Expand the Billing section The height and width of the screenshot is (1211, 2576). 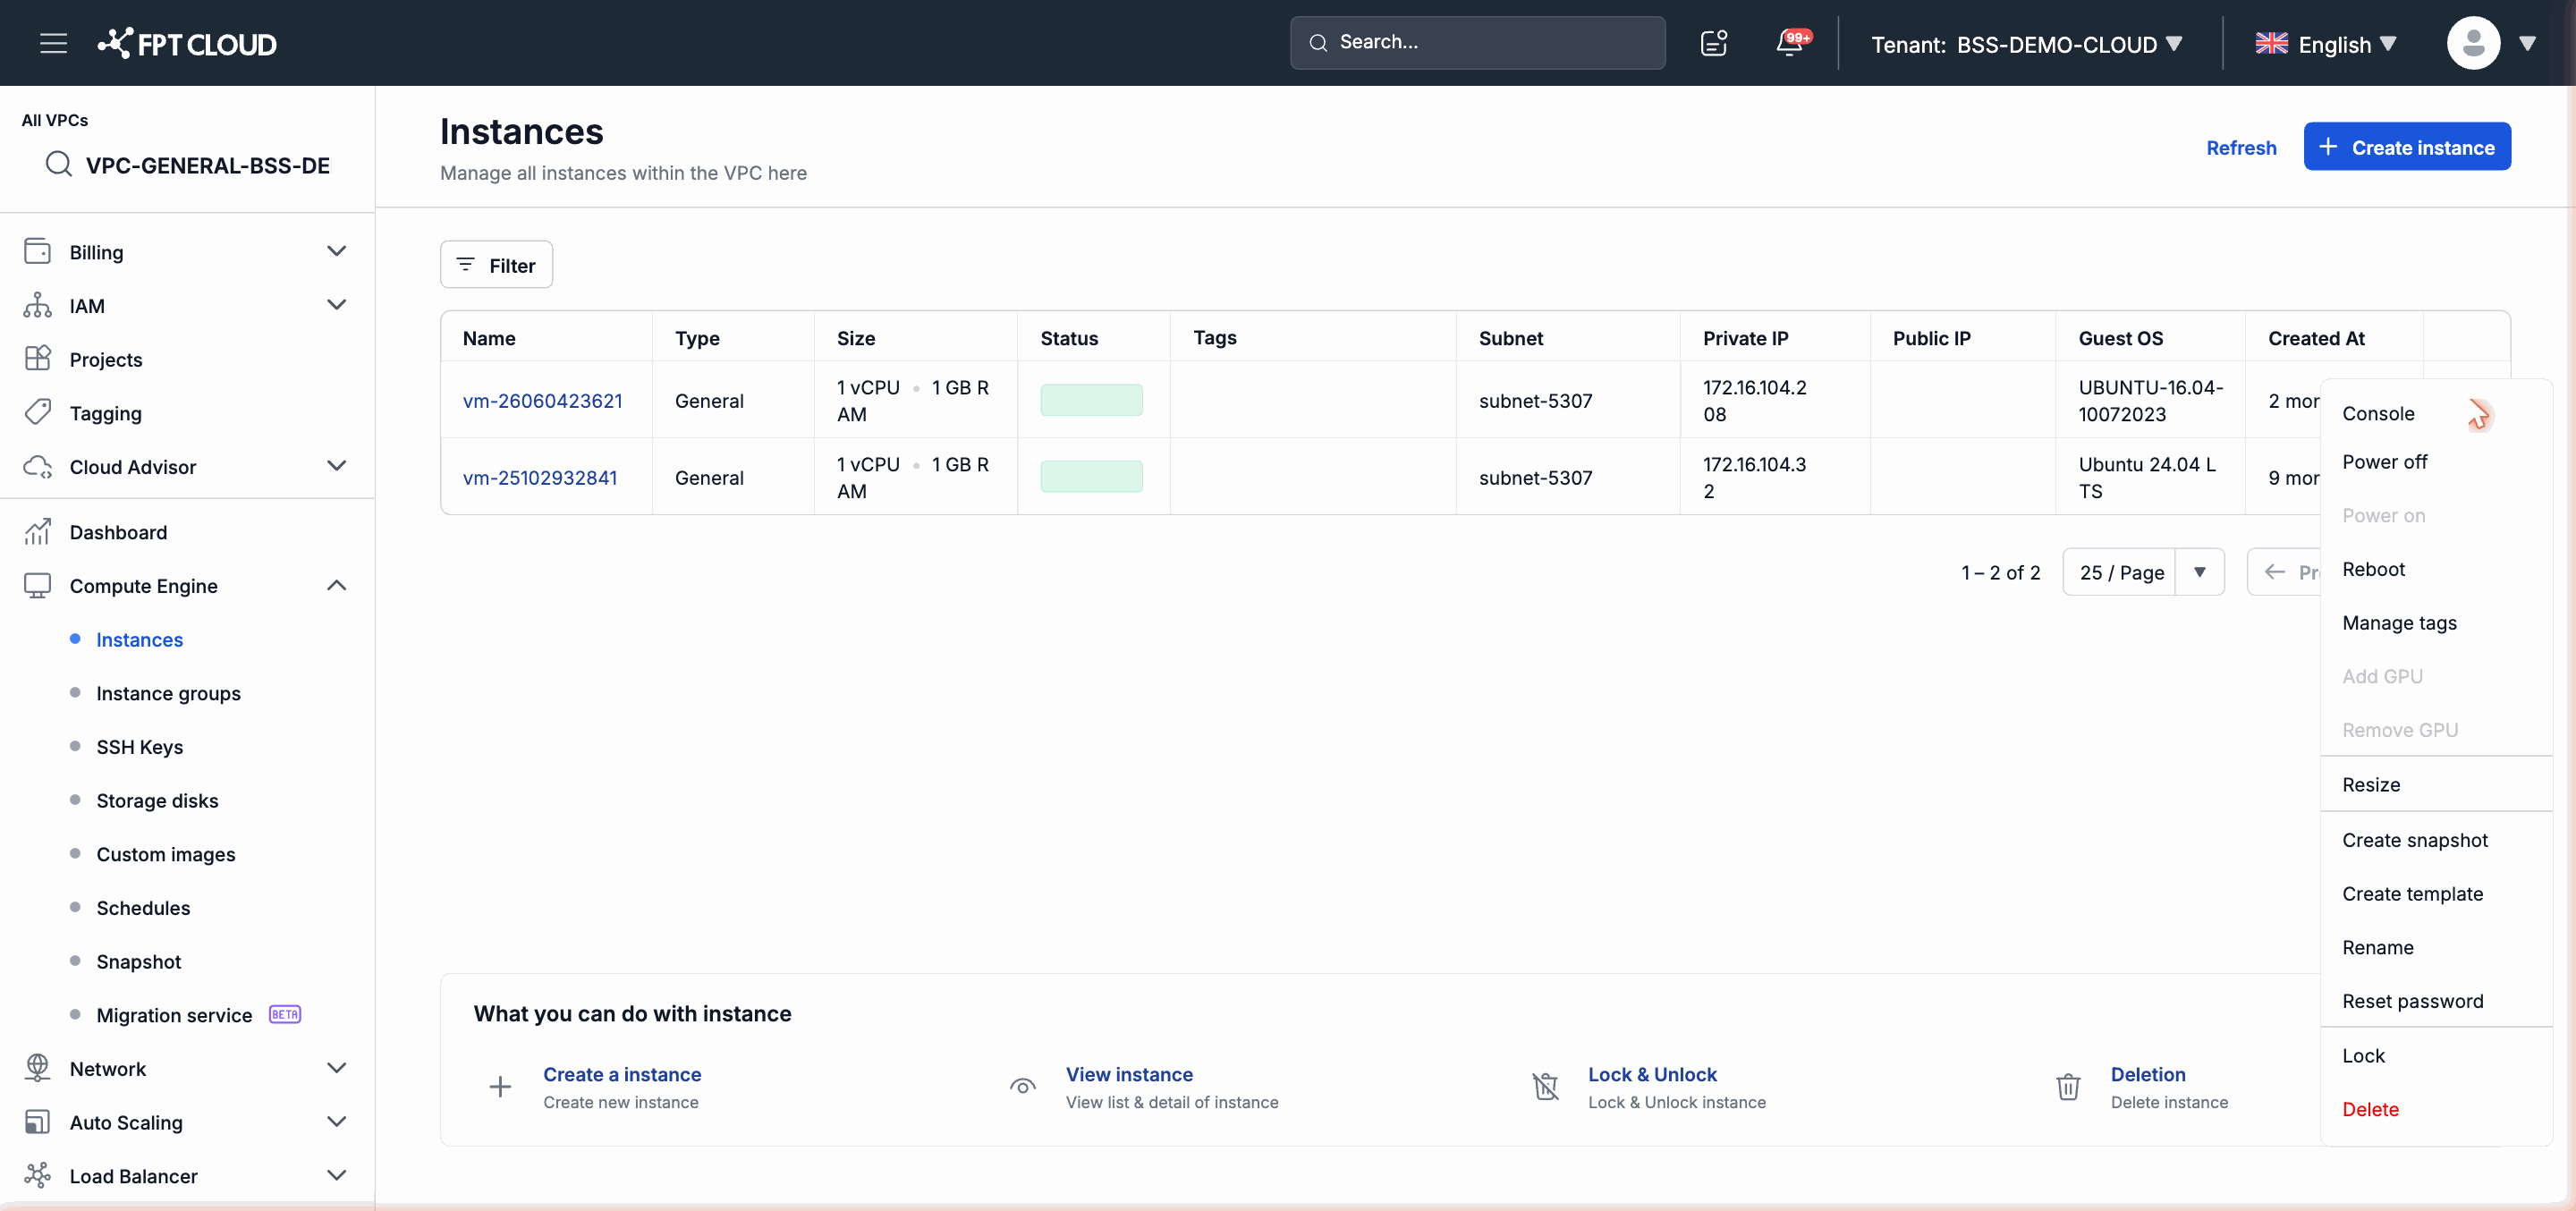tap(337, 251)
